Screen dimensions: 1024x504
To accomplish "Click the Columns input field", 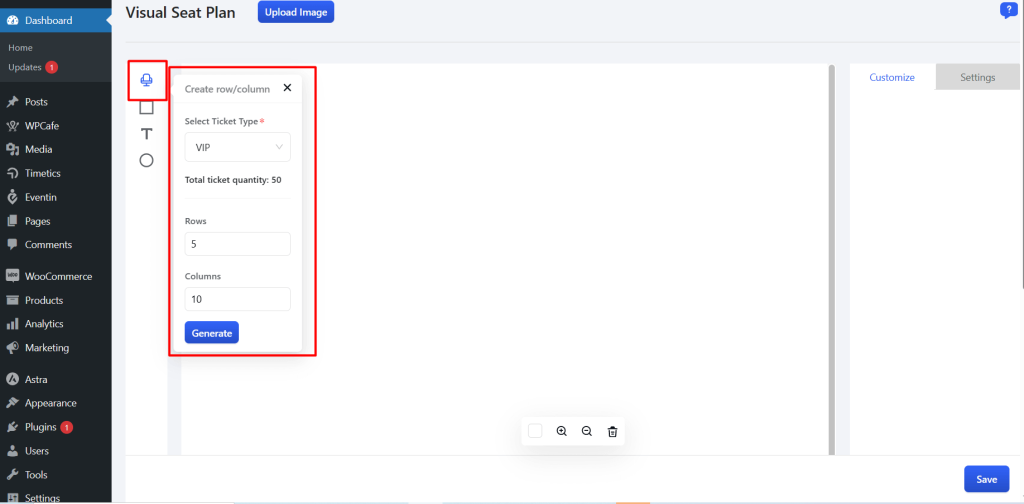I will click(x=238, y=299).
